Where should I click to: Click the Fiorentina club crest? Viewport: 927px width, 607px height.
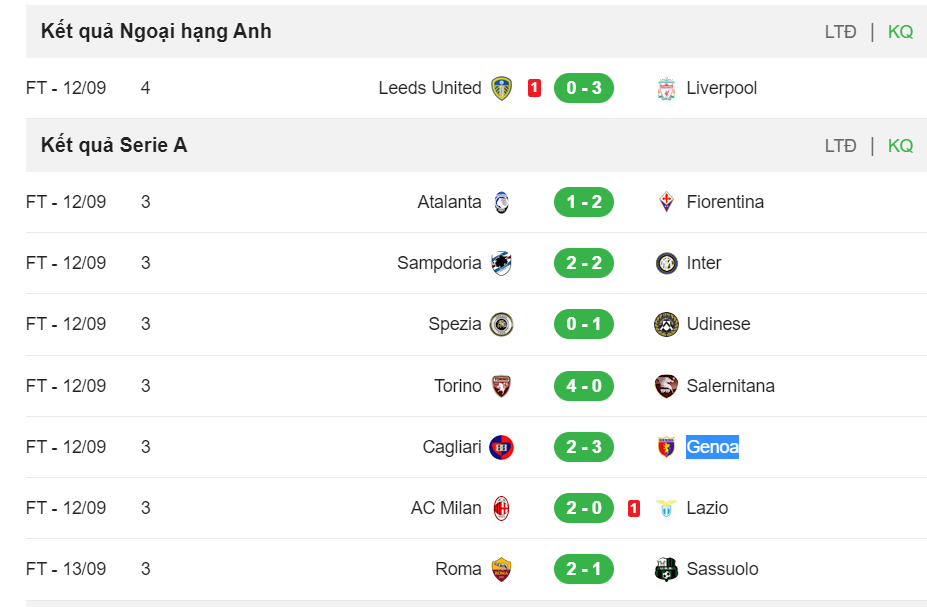[x=666, y=202]
